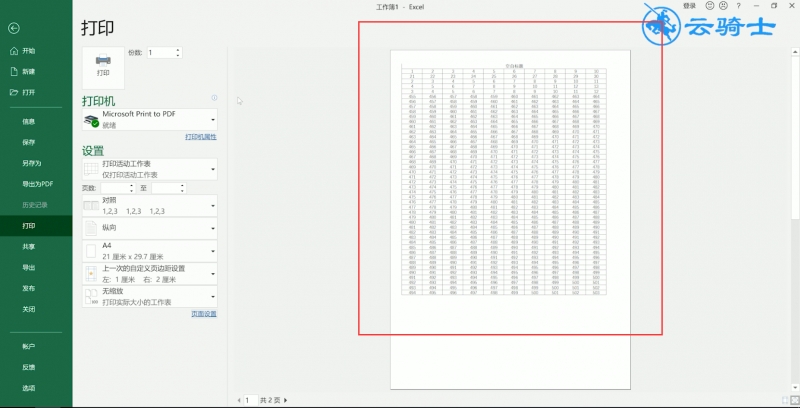This screenshot has width=800, height=408.
Task: Expand the 对照 collation dropdown
Action: (x=150, y=206)
